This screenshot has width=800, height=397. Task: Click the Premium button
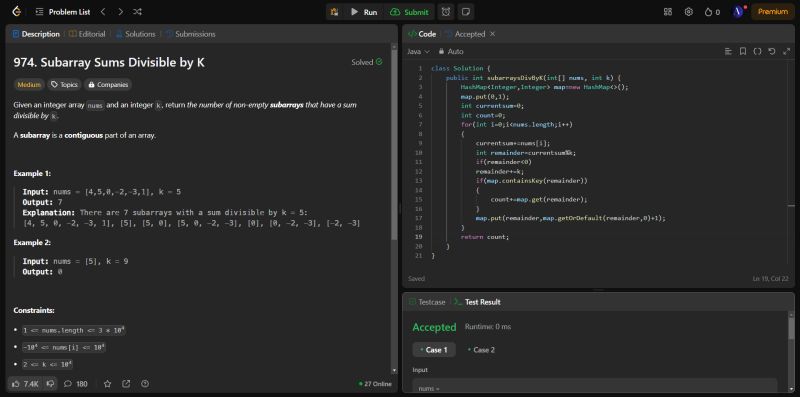pyautogui.click(x=772, y=12)
